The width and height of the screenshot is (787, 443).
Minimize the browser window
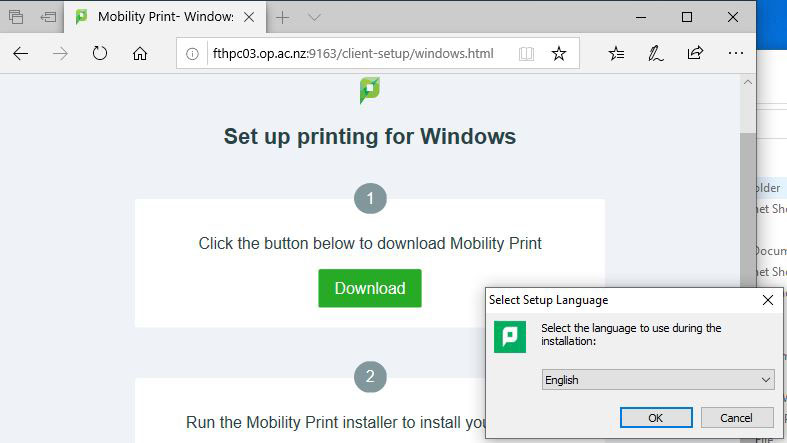coord(641,18)
